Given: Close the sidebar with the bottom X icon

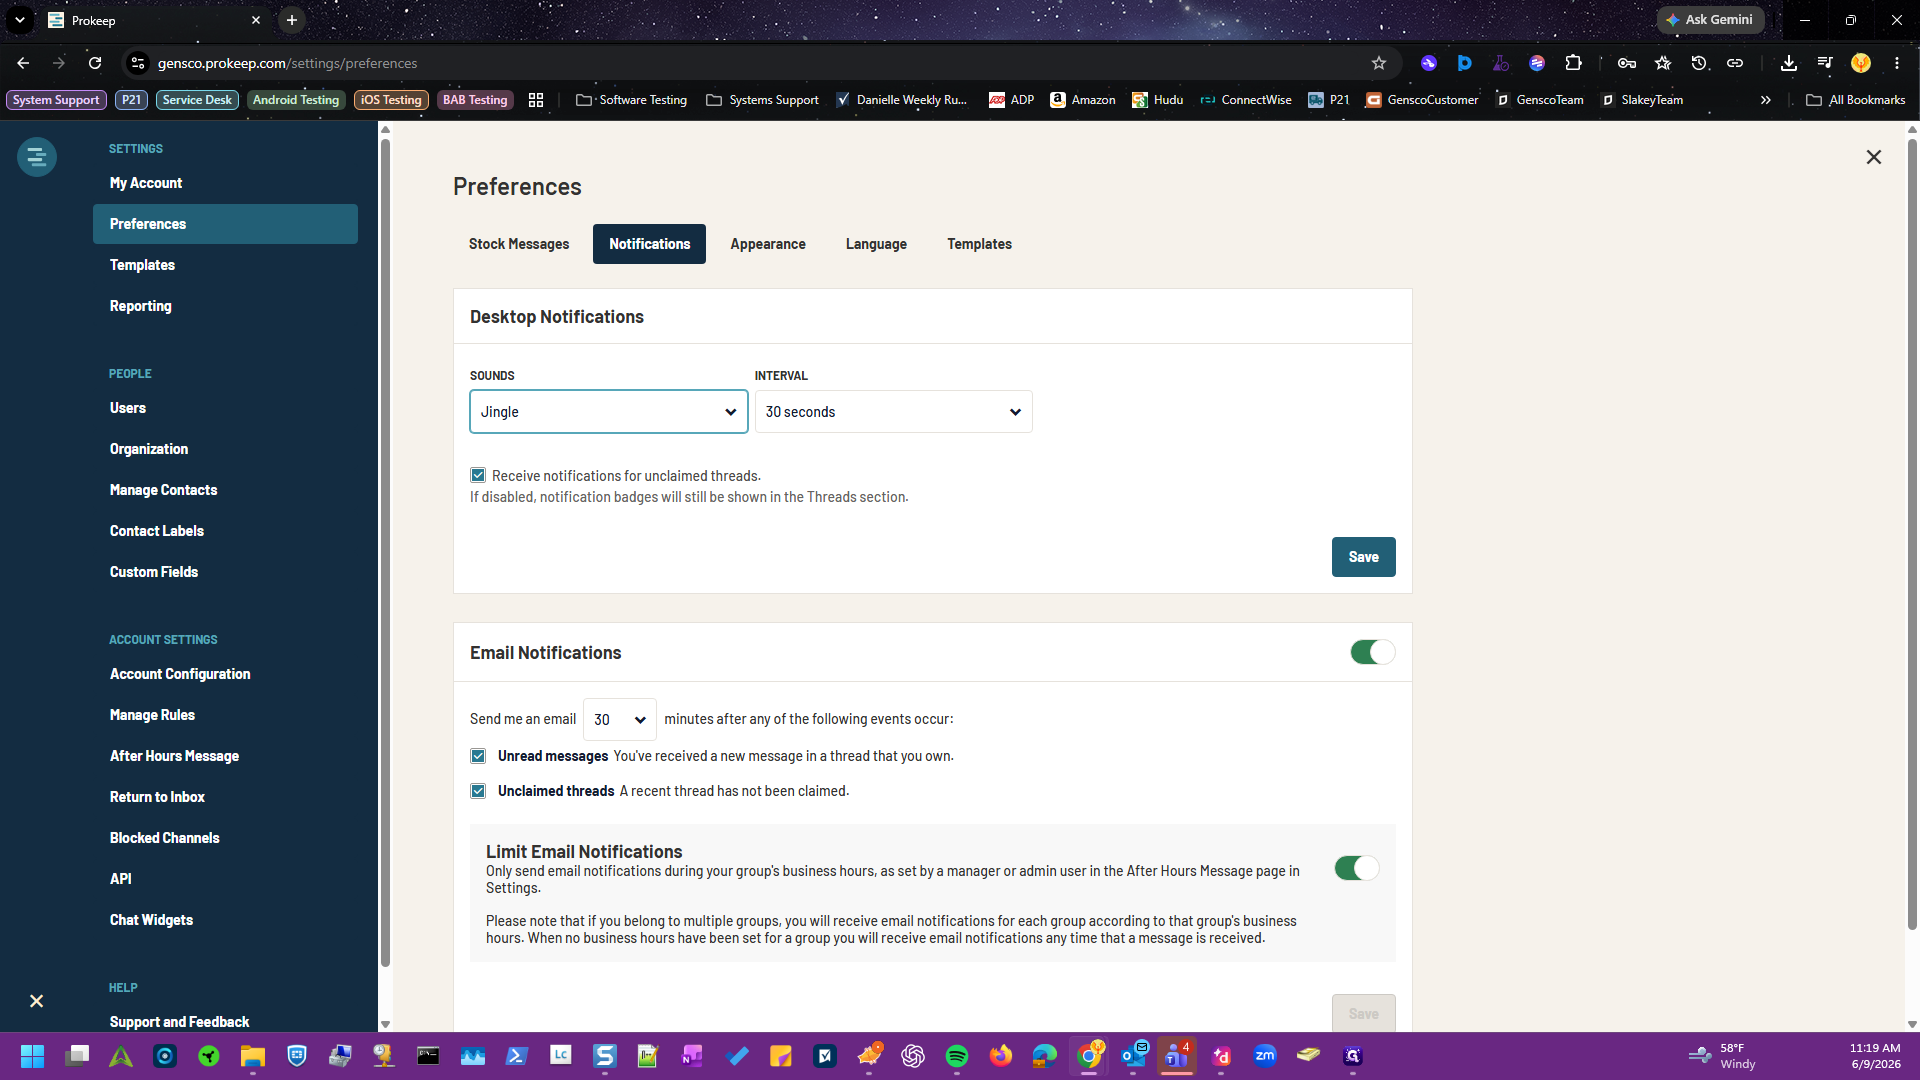Looking at the screenshot, I should 37,1001.
